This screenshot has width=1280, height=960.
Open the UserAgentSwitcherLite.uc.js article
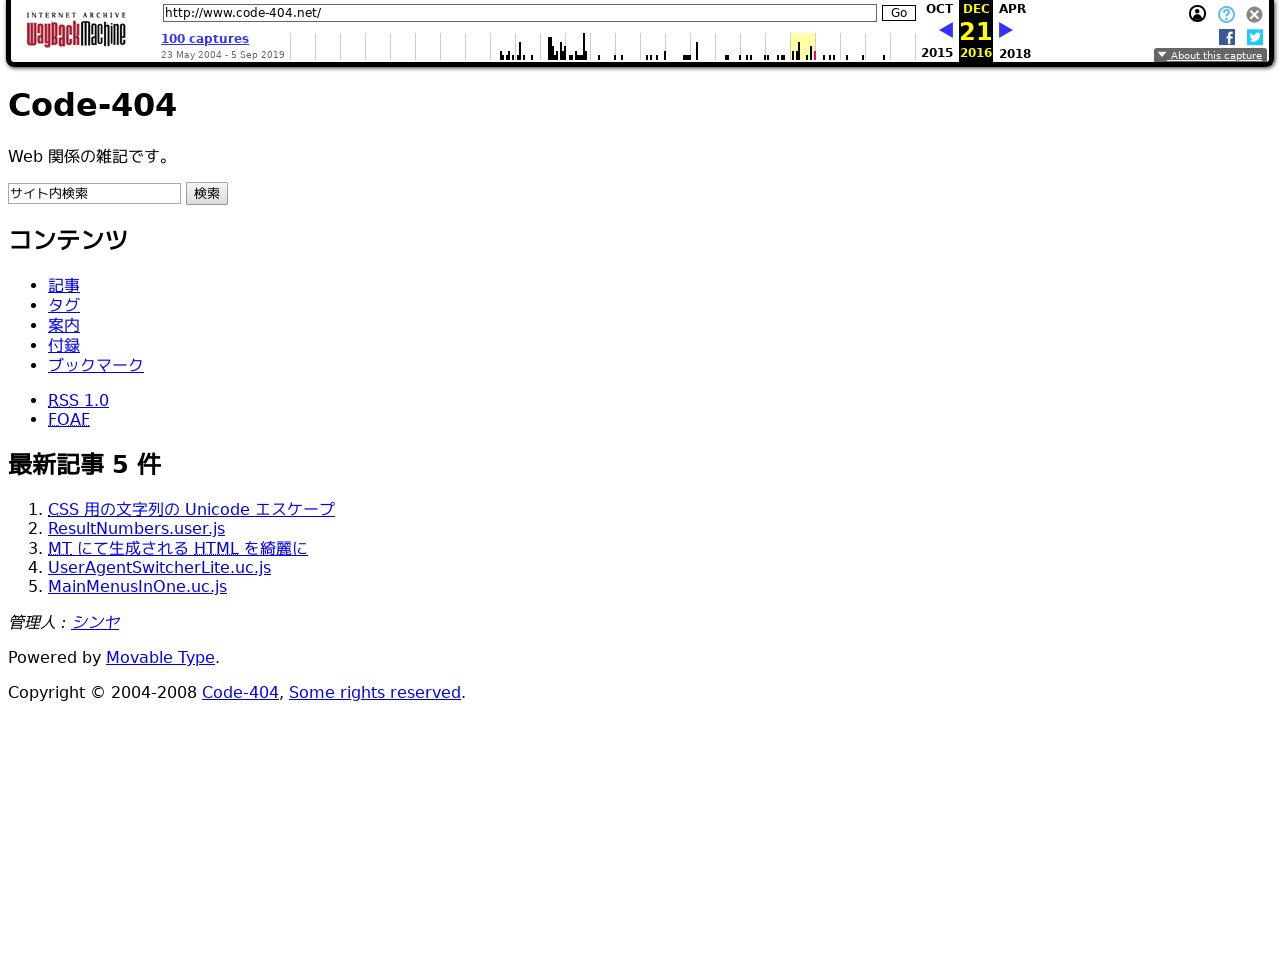[x=159, y=568]
